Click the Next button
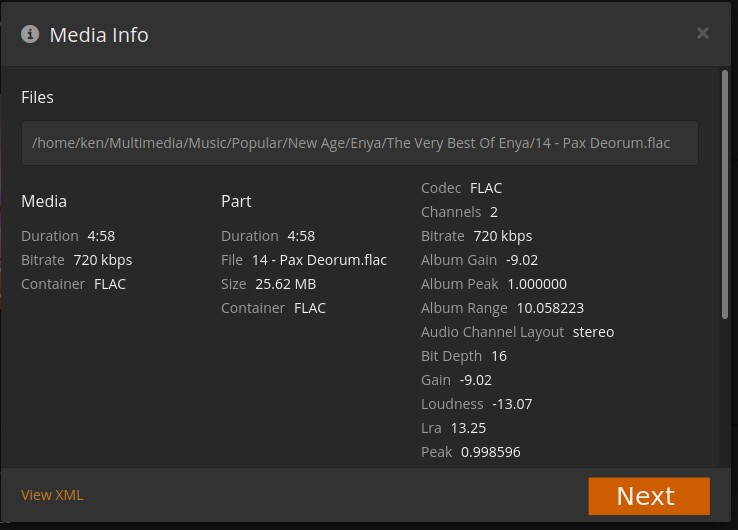 [x=649, y=496]
